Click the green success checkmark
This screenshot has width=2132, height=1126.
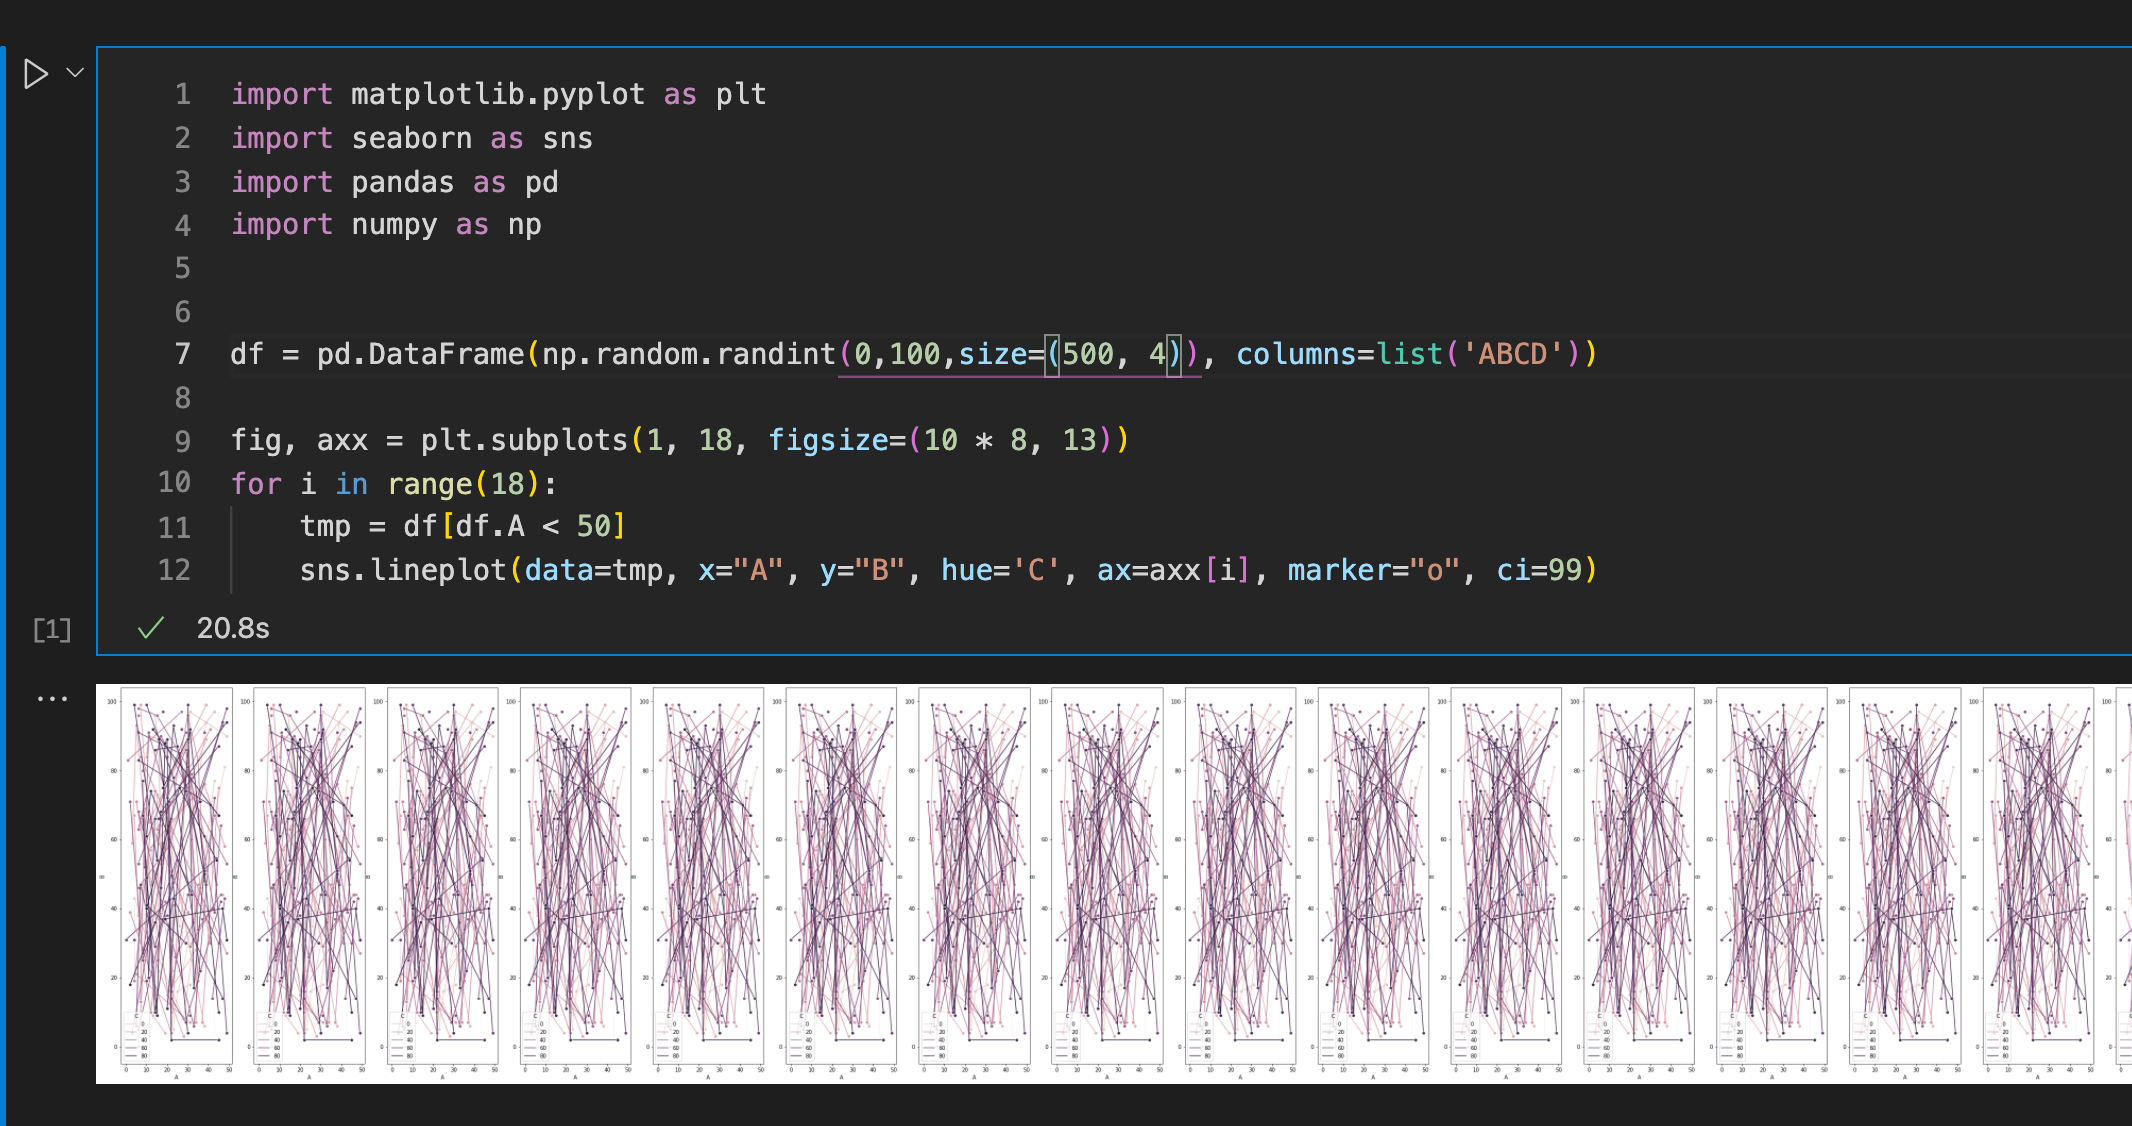tap(150, 628)
